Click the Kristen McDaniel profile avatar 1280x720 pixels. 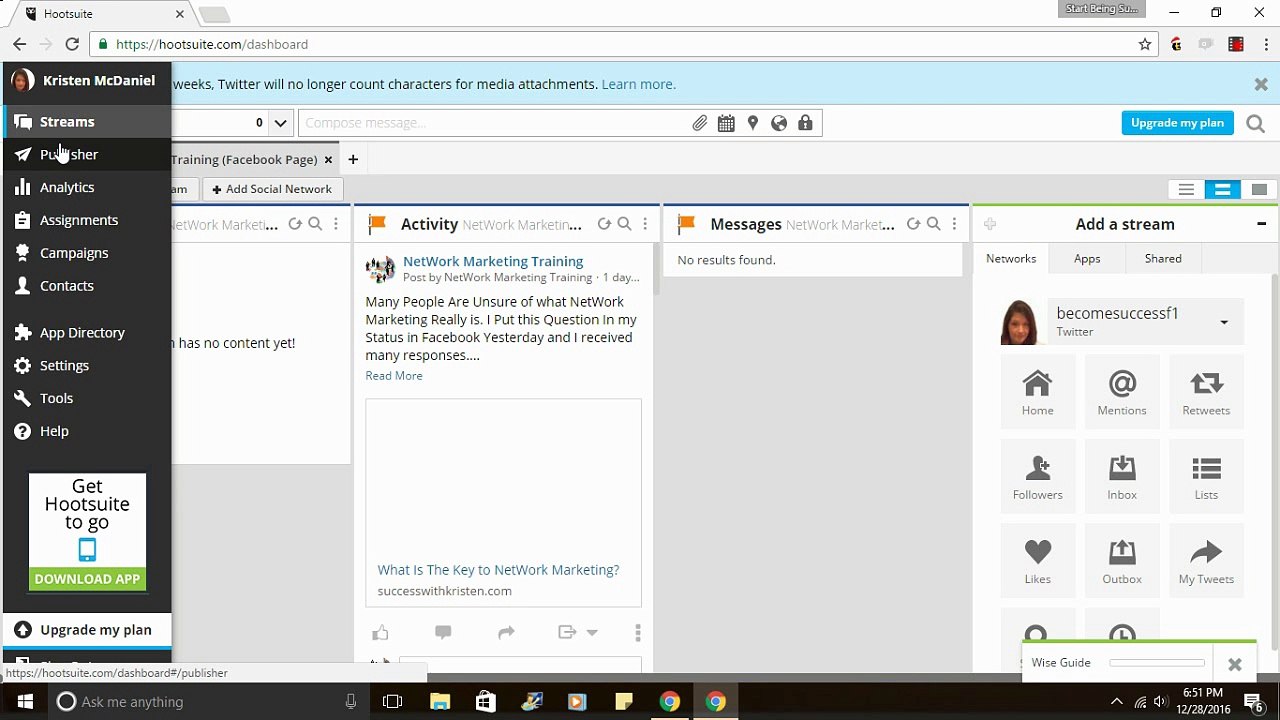[x=22, y=80]
